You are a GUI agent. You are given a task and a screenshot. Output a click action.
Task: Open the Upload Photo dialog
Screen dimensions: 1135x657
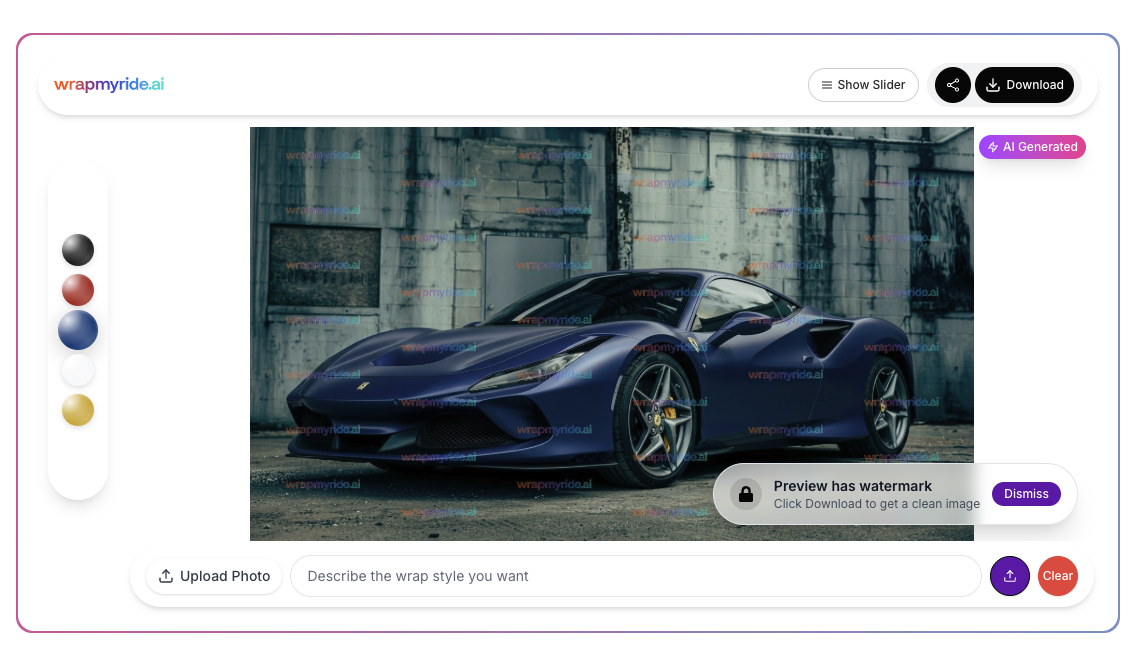[213, 576]
